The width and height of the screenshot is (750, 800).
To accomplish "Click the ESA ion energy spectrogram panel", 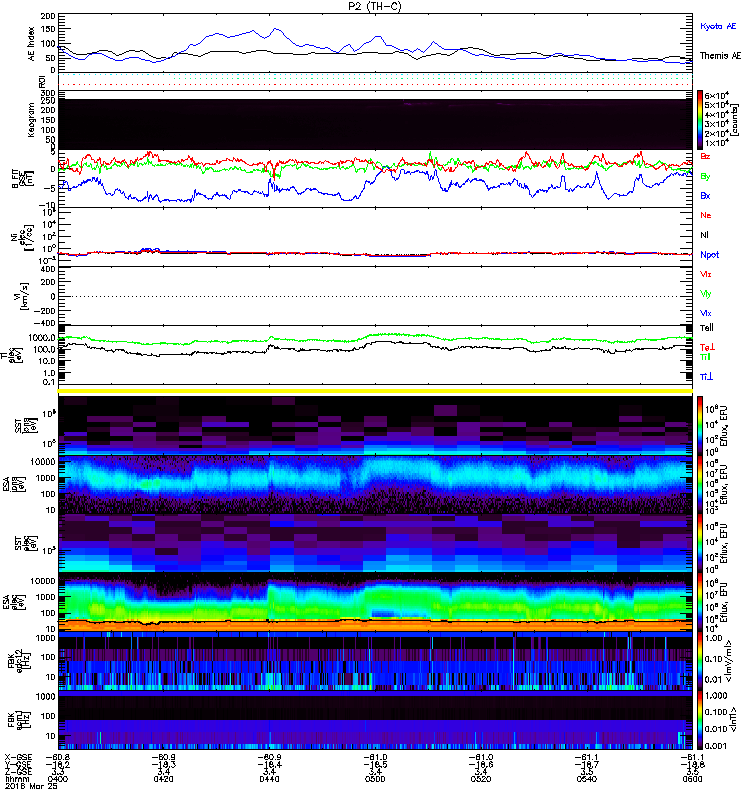I will tap(375, 485).
